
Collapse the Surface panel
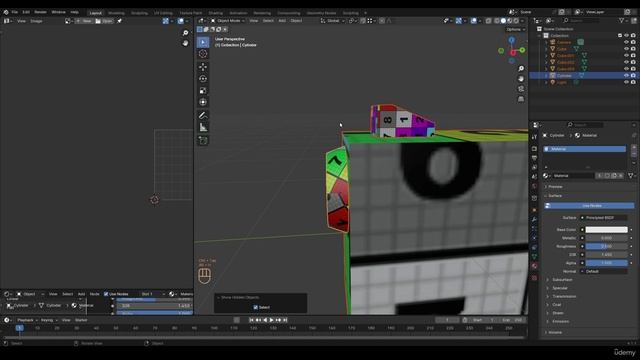[x=555, y=196]
